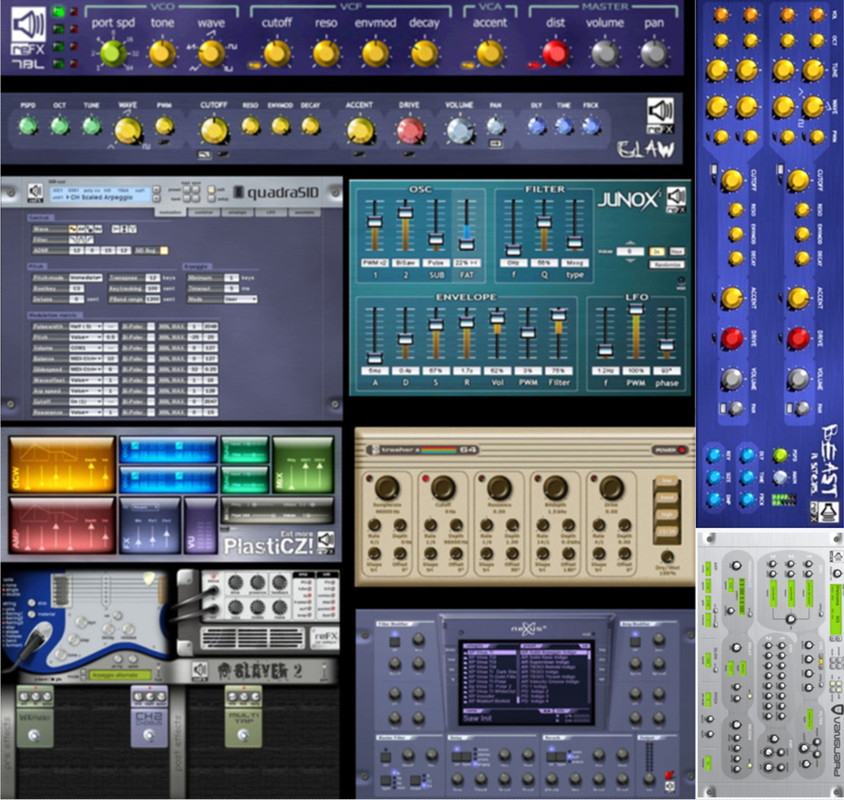This screenshot has width=844, height=800.
Task: Open the FX panel in PlastiCZ
Action: tap(150, 525)
